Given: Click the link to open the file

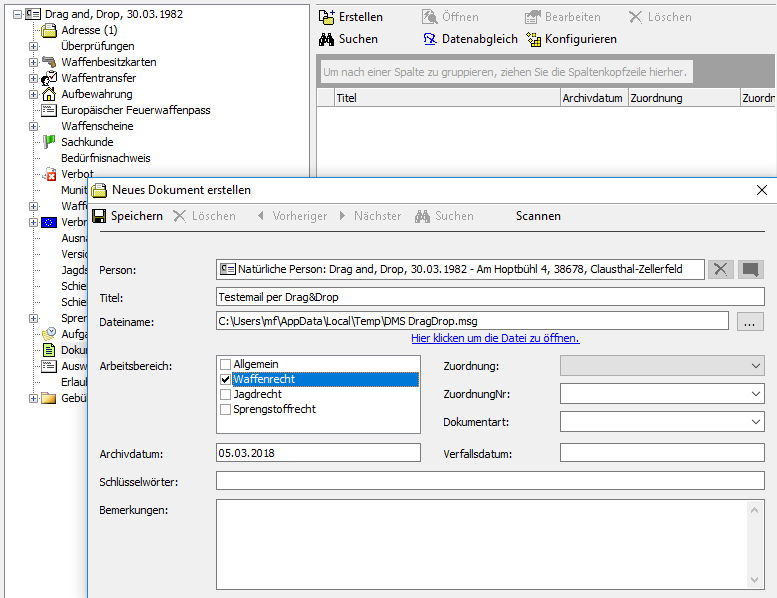Looking at the screenshot, I should [495, 338].
